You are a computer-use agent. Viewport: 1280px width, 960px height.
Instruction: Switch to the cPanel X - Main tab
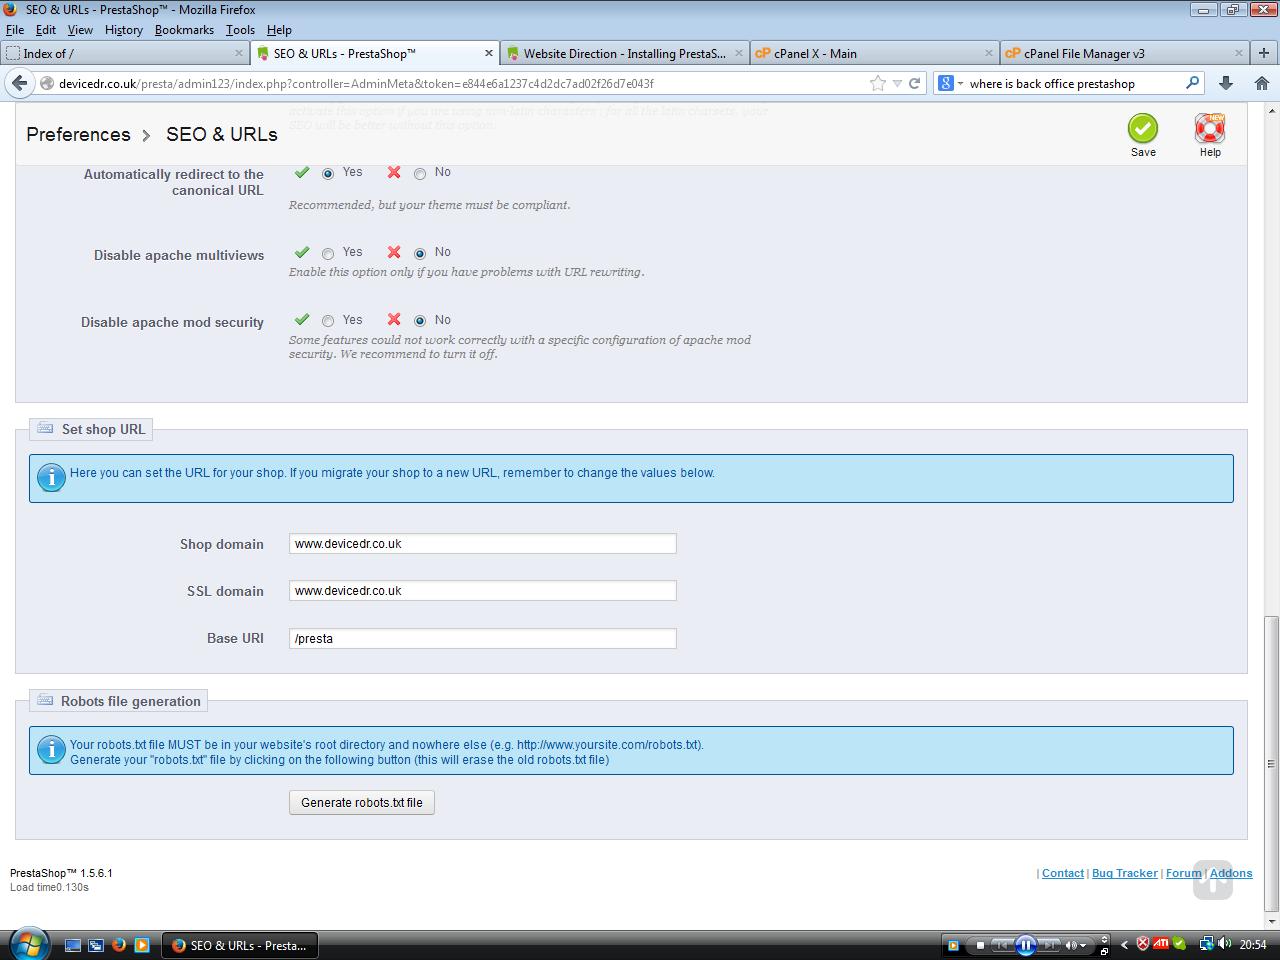875,53
